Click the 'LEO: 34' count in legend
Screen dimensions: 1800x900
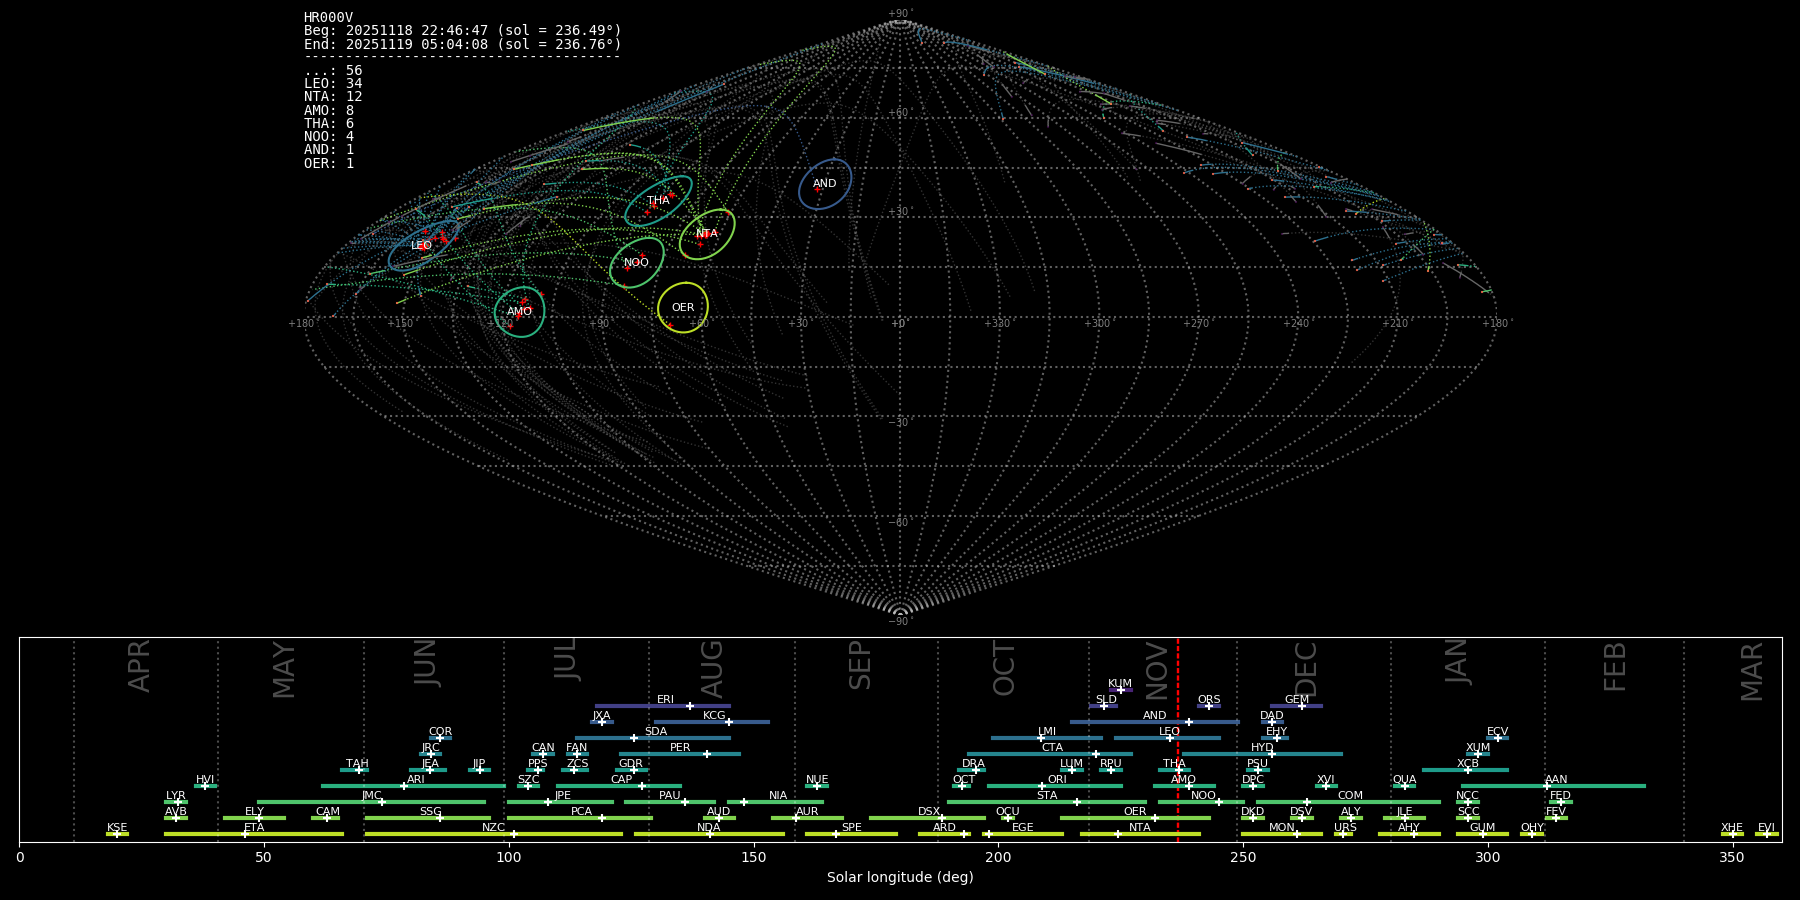click(x=333, y=84)
